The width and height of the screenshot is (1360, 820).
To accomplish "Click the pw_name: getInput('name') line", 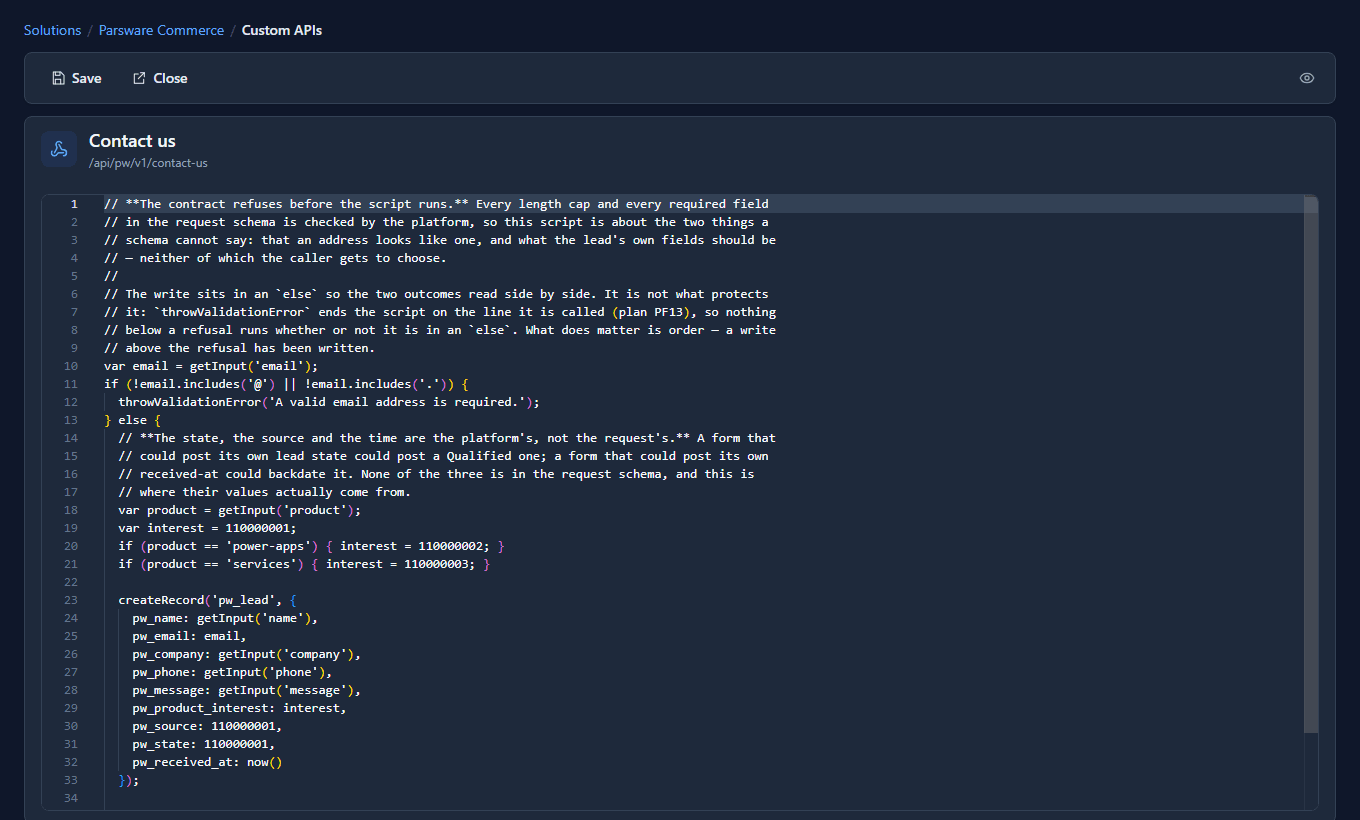I will pyautogui.click(x=225, y=618).
